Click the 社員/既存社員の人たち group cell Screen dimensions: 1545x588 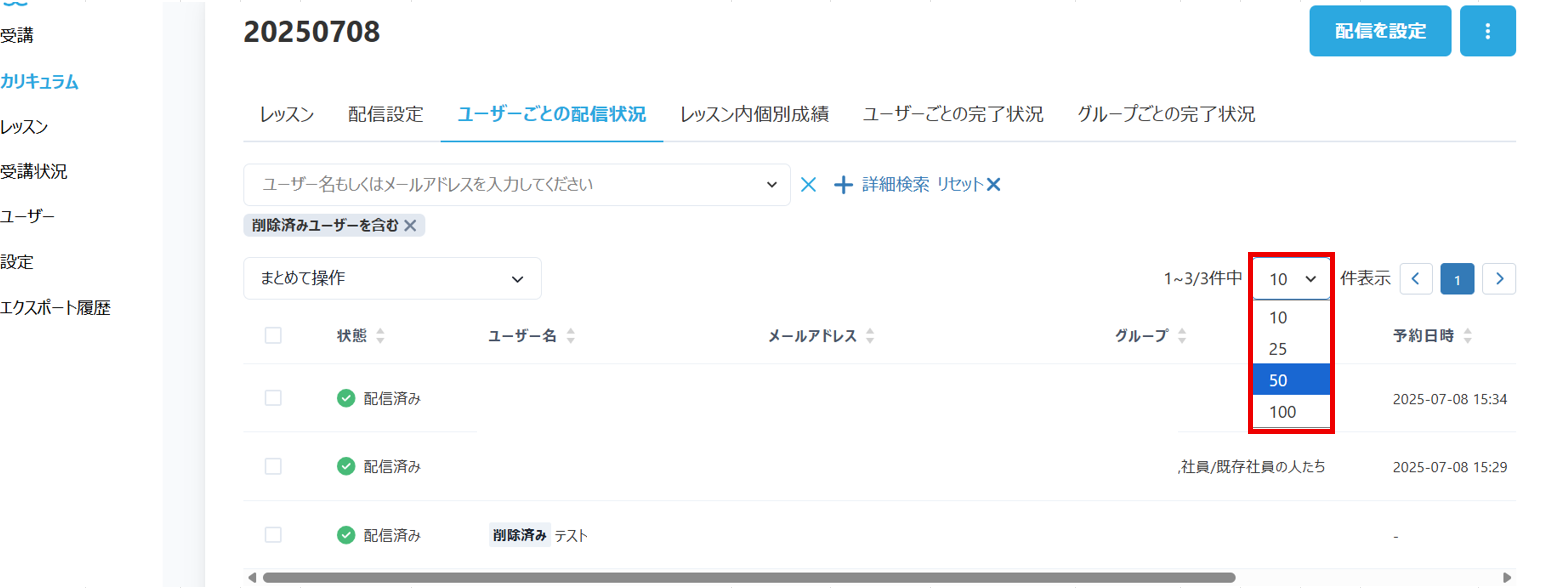click(x=1252, y=467)
